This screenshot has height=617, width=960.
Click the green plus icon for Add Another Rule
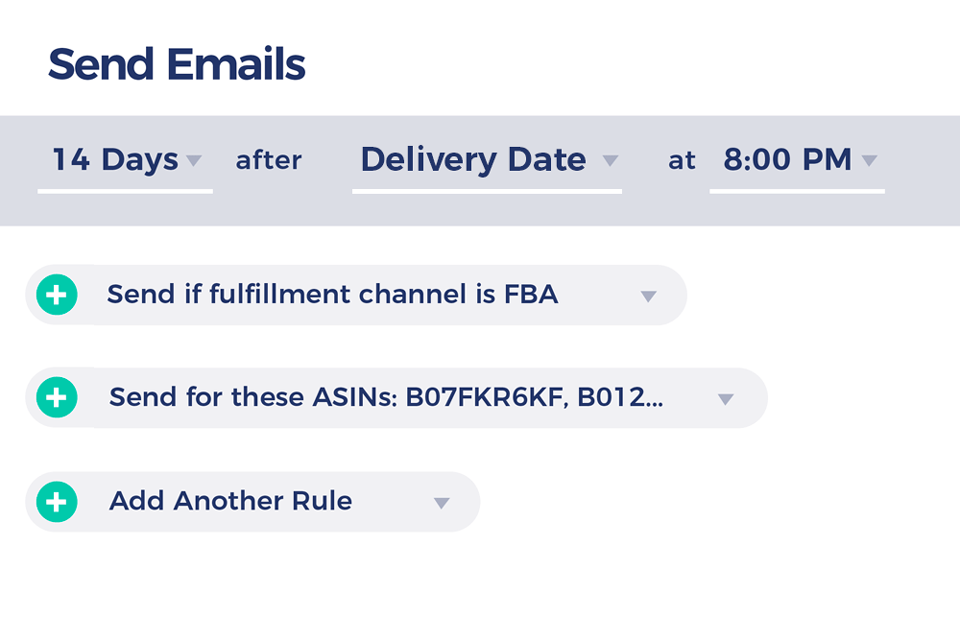(57, 501)
